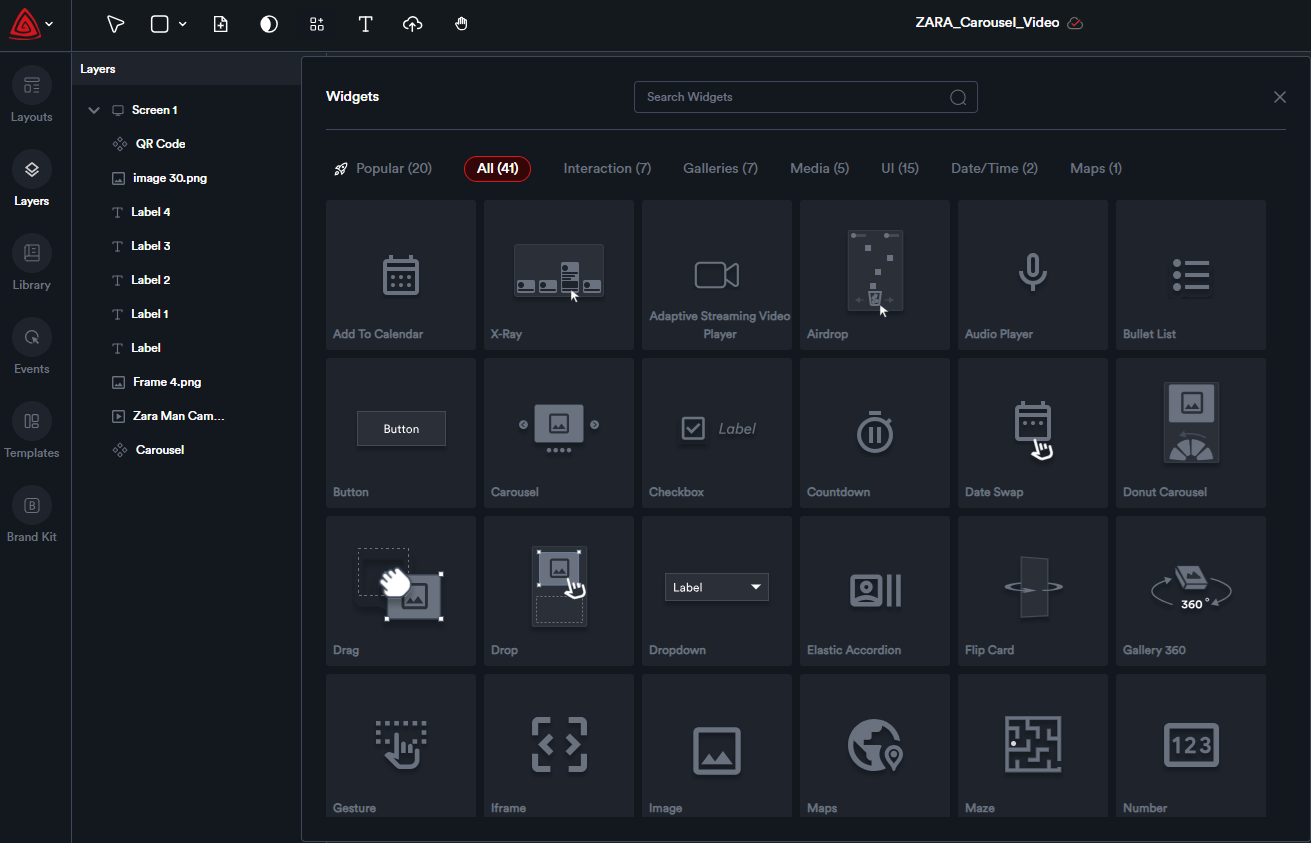Screen dimensions: 1311x843
Task: Open the Library sidebar panel
Action: point(31,263)
